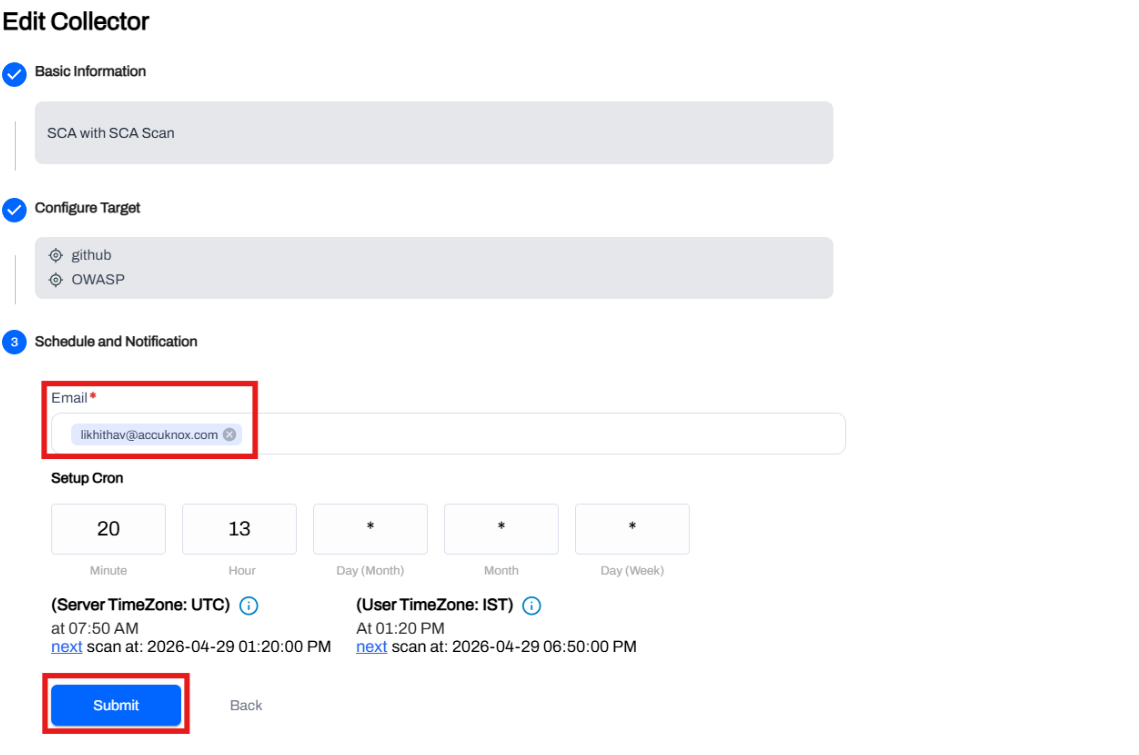Viewport: 1139px width, 755px height.
Task: Click the Month cron field
Action: pyautogui.click(x=501, y=529)
